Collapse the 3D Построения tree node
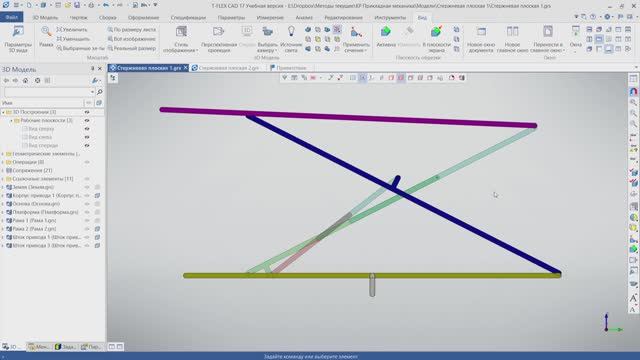This screenshot has height=360, width=640. (x=3, y=112)
